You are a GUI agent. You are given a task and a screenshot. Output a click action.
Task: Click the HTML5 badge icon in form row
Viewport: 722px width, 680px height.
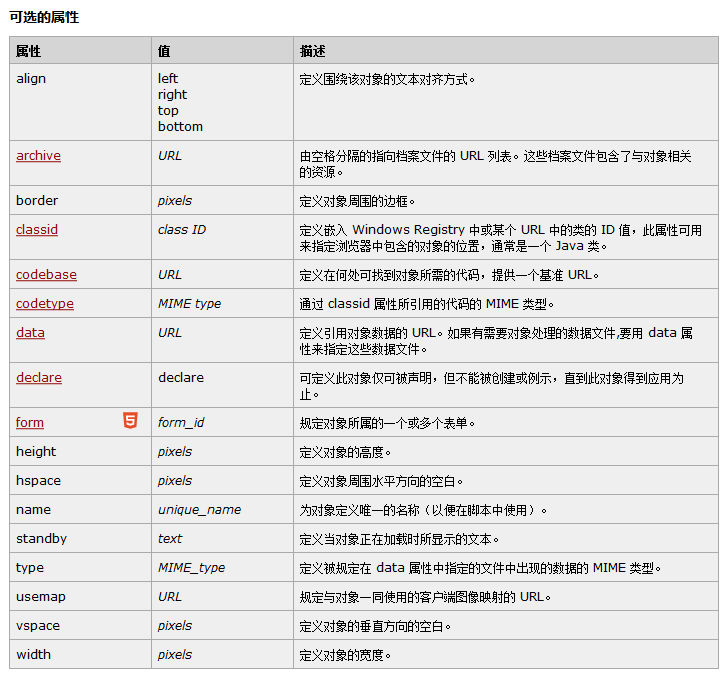[x=130, y=420]
